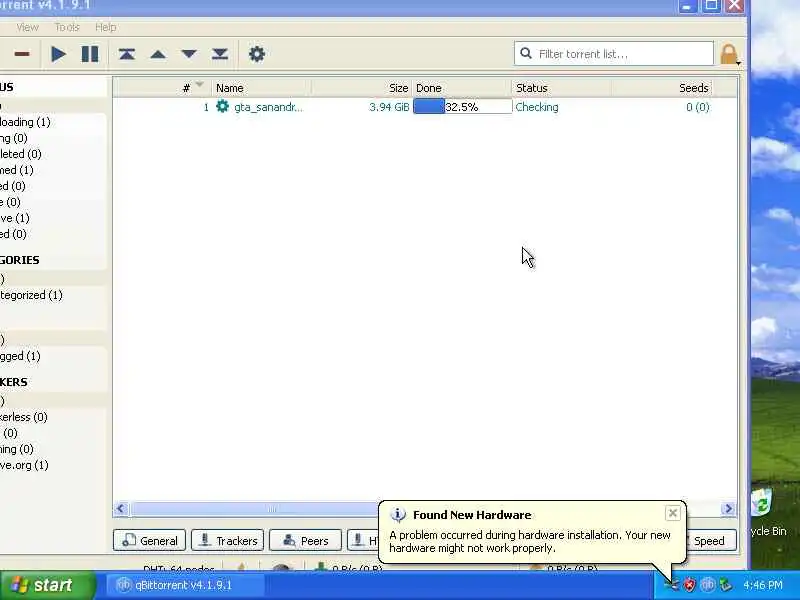Open the Help menu
Viewport: 800px width, 600px height.
pos(106,27)
